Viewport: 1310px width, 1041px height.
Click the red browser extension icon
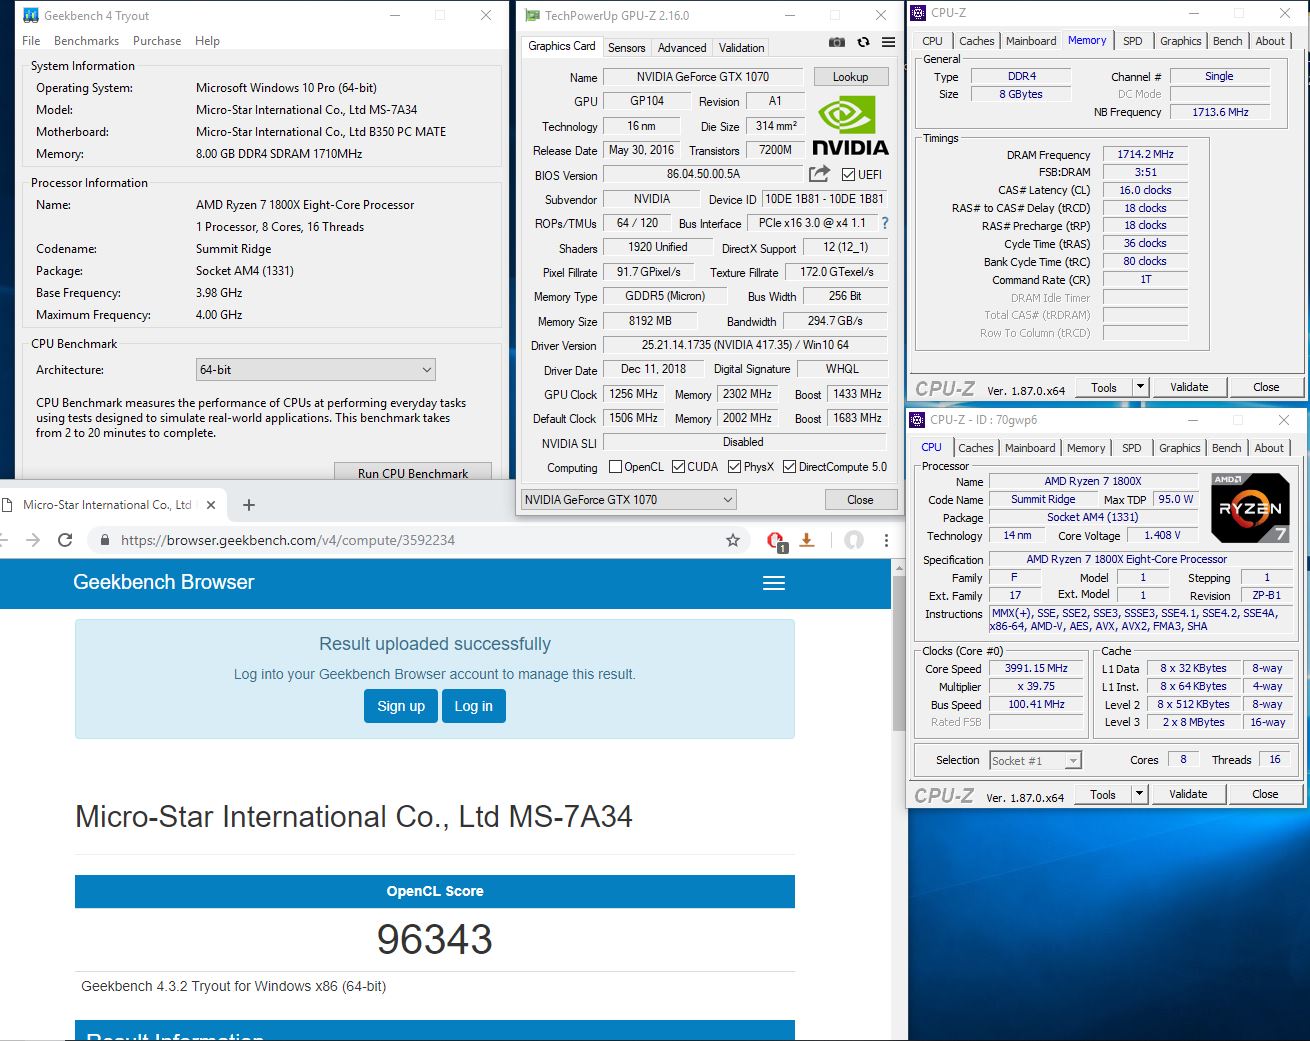(775, 541)
